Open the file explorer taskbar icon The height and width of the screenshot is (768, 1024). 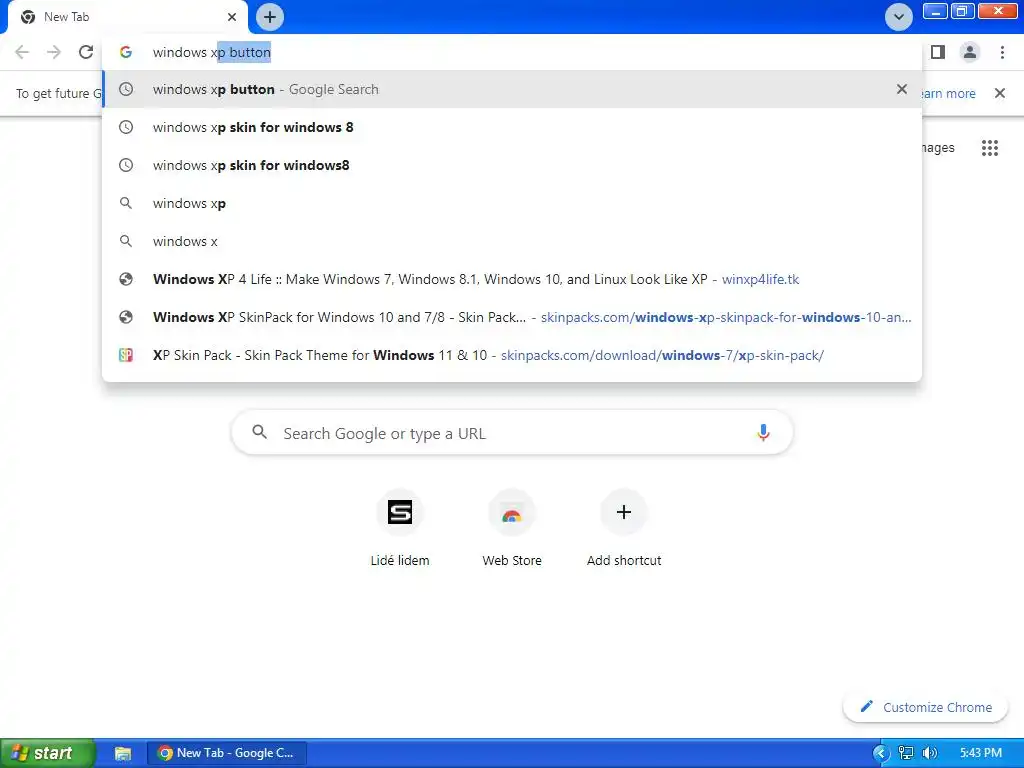[x=123, y=753]
